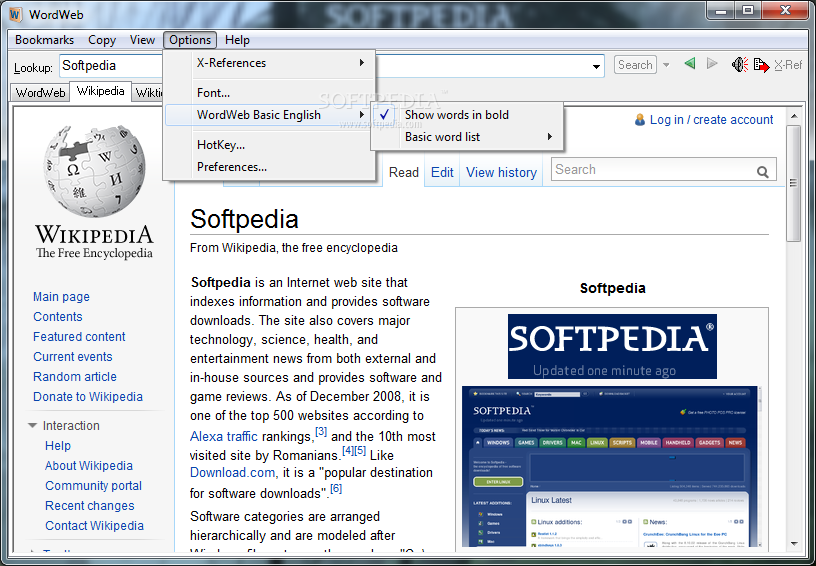This screenshot has height=566, width=816.
Task: Open the Bookmarks menu
Action: (x=44, y=40)
